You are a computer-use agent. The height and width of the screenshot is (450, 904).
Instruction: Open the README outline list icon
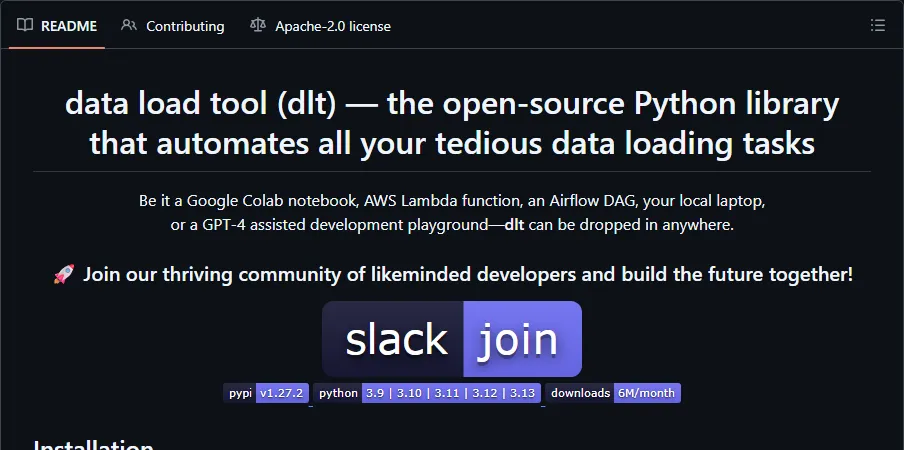[877, 25]
